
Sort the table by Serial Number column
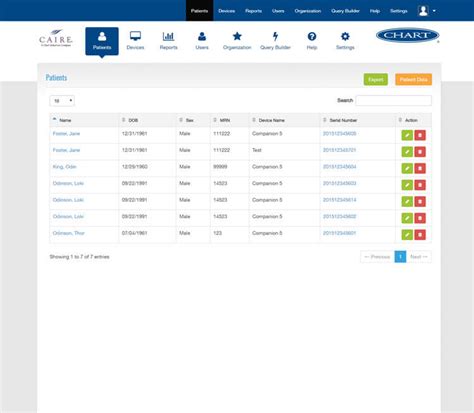point(357,120)
